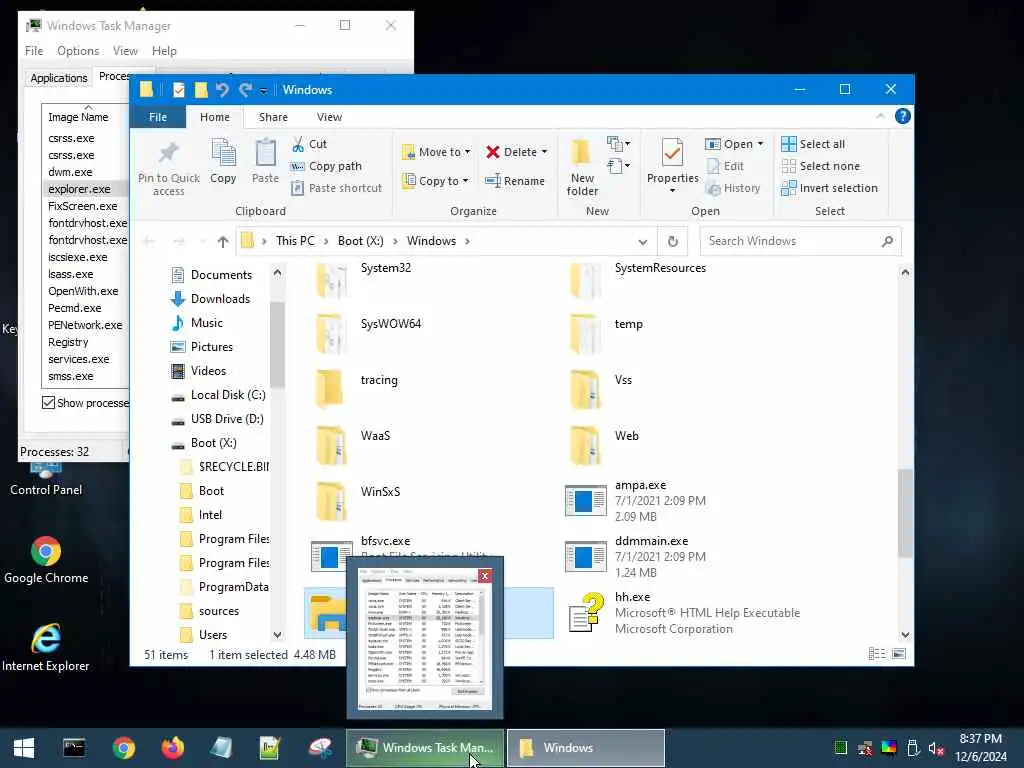Open Task Manager Options menu

(x=78, y=50)
